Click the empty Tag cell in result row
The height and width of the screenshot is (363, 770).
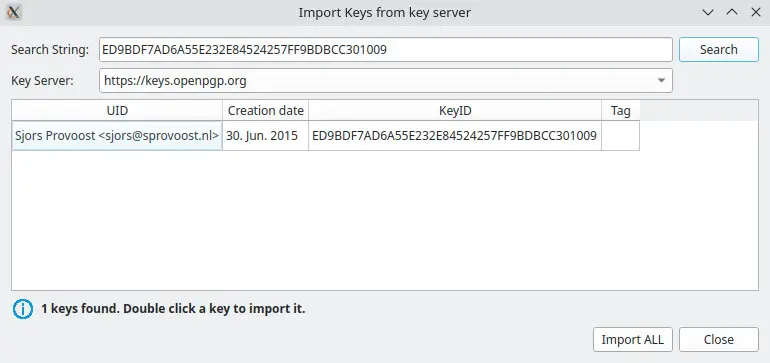[x=620, y=136]
